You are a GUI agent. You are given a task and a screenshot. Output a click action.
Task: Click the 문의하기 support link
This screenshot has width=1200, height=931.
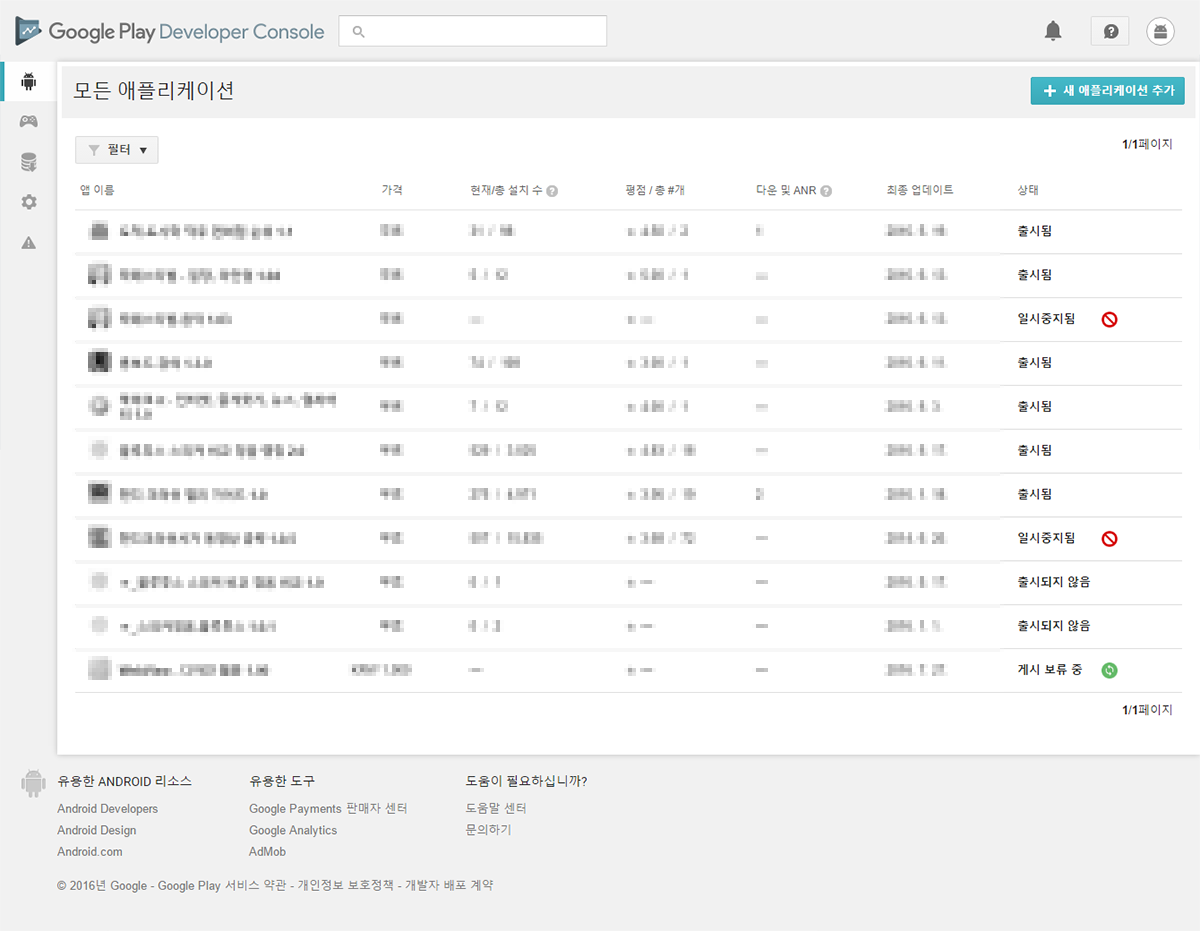487,830
